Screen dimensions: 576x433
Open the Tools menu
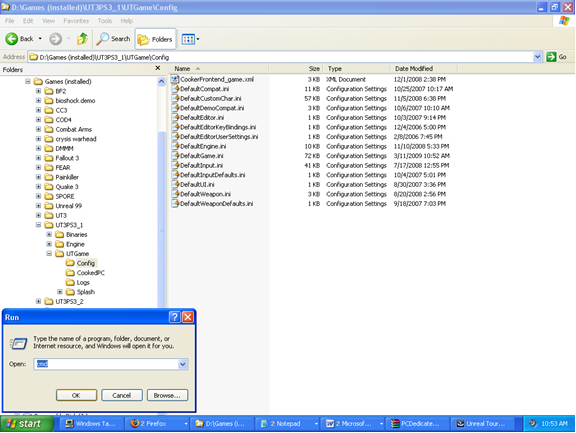[105, 21]
